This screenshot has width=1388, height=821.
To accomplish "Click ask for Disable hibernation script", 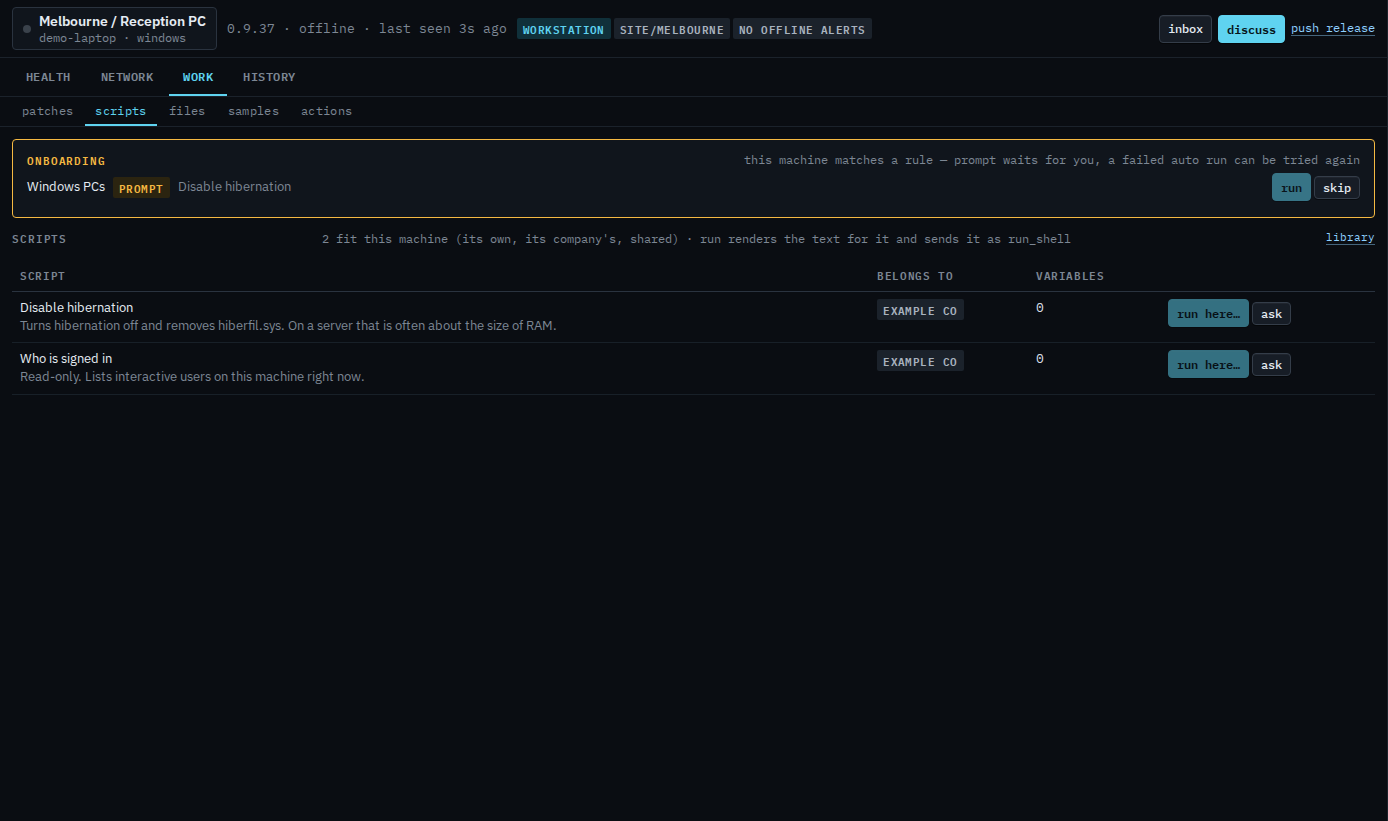I will (1271, 314).
